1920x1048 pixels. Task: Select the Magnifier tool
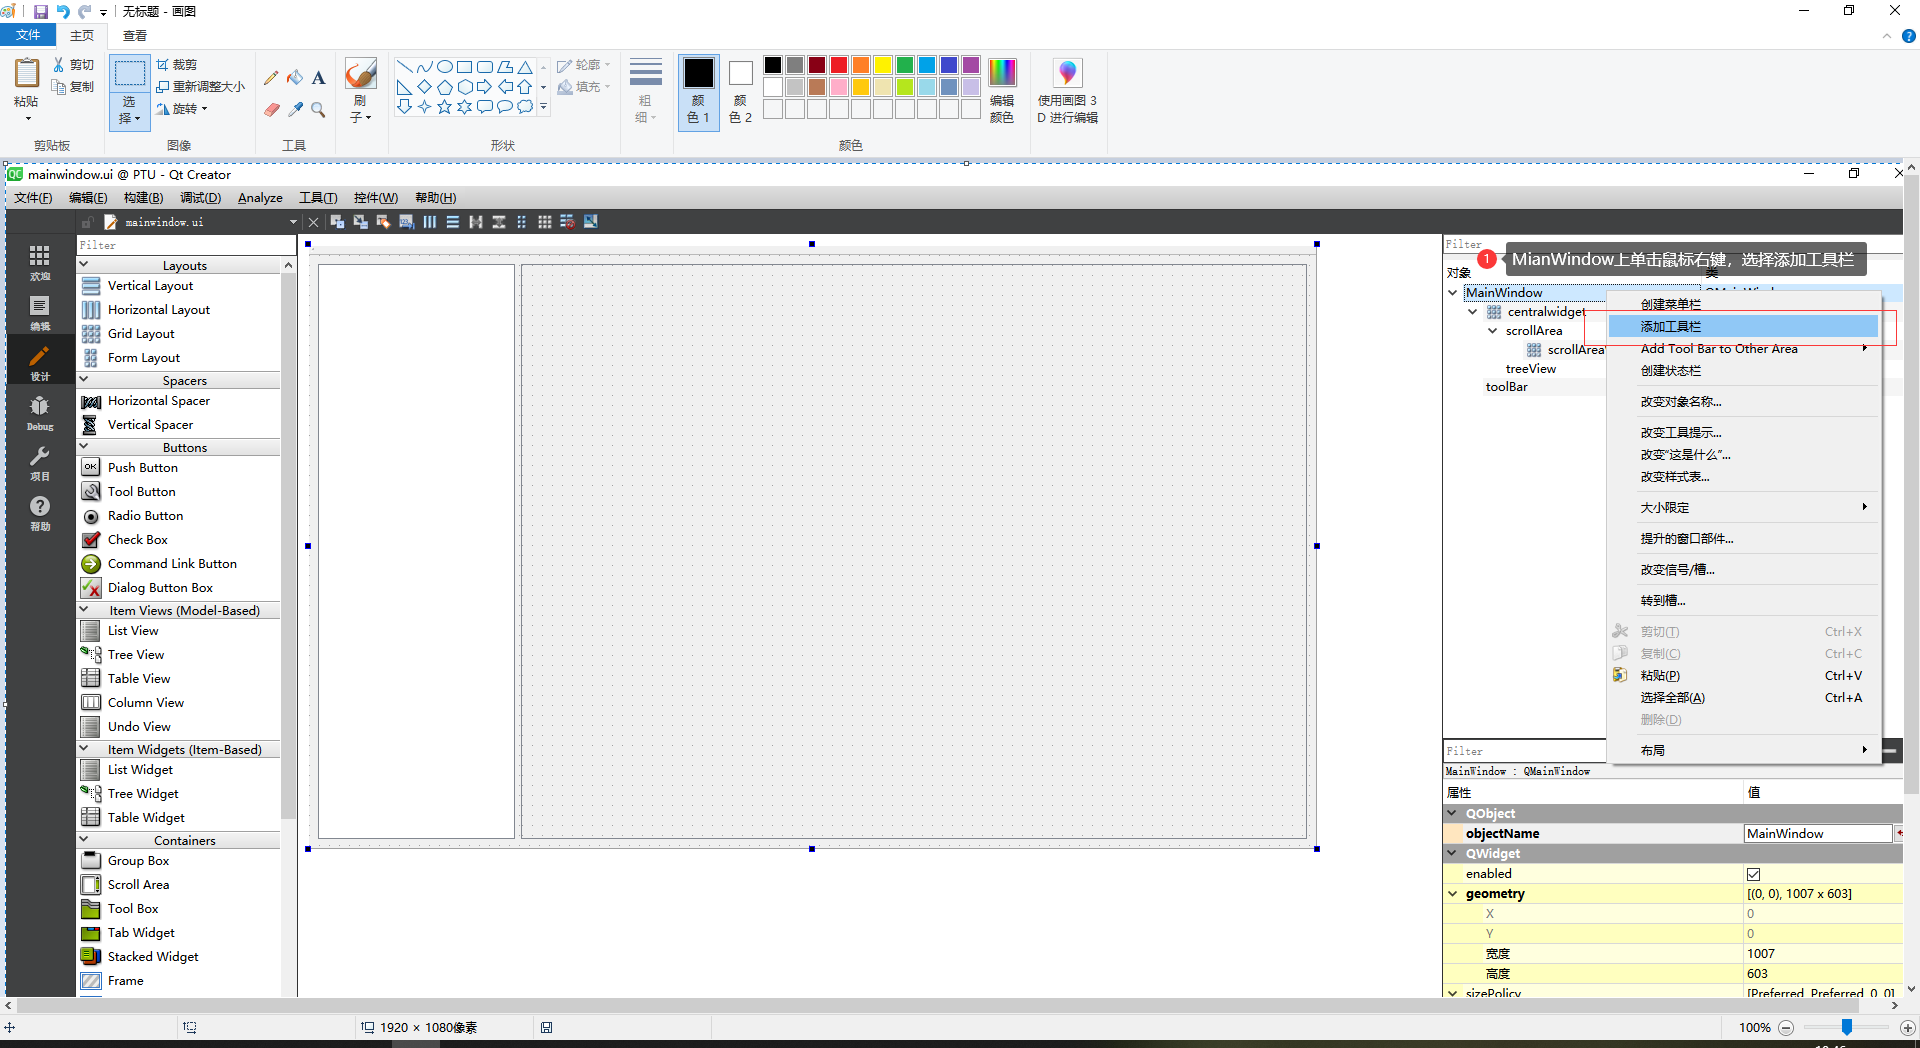tap(318, 109)
